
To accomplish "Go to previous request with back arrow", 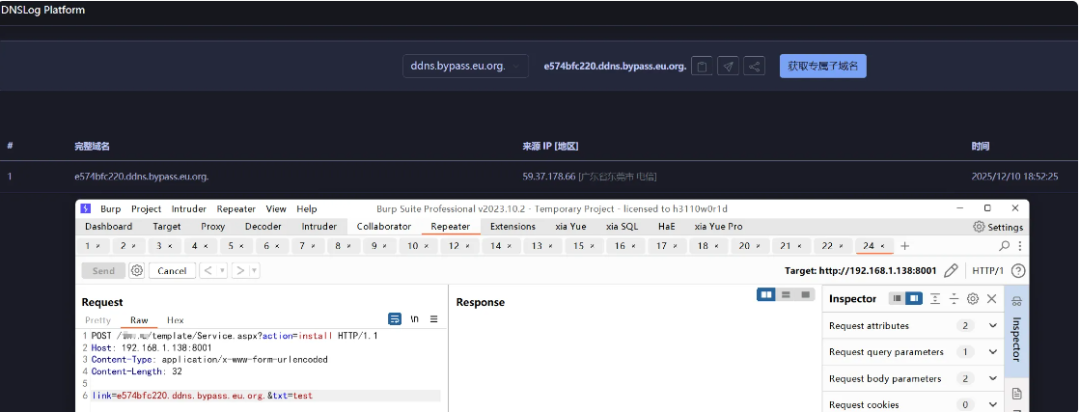I will pyautogui.click(x=207, y=271).
